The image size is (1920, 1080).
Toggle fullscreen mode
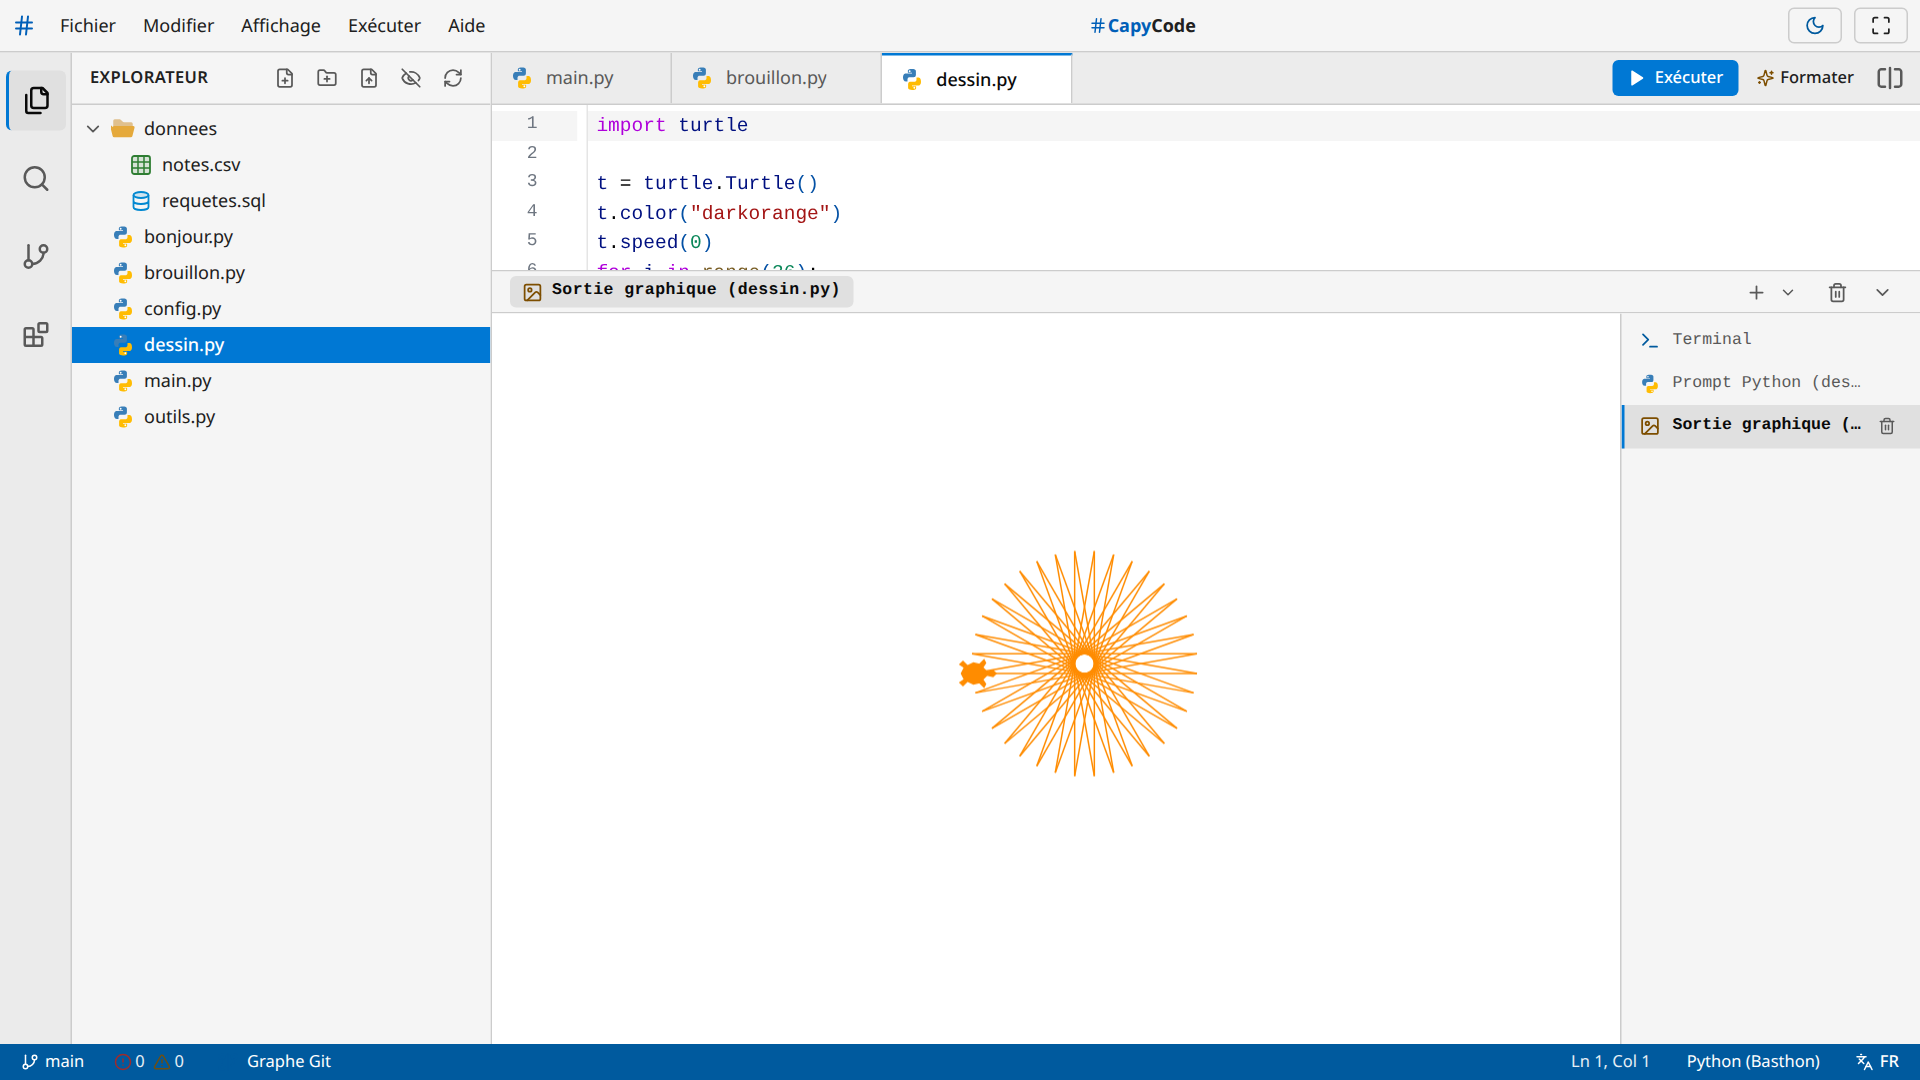[x=1881, y=26]
